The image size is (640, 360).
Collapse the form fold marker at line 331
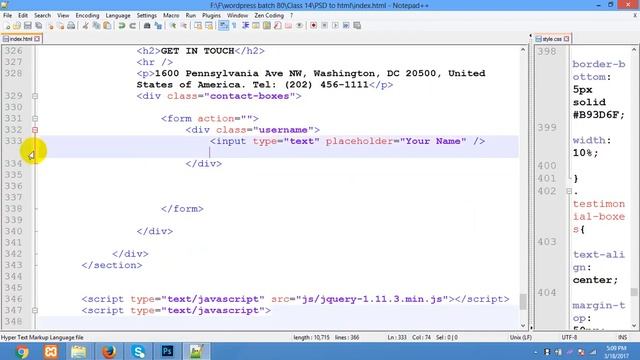[x=35, y=119]
